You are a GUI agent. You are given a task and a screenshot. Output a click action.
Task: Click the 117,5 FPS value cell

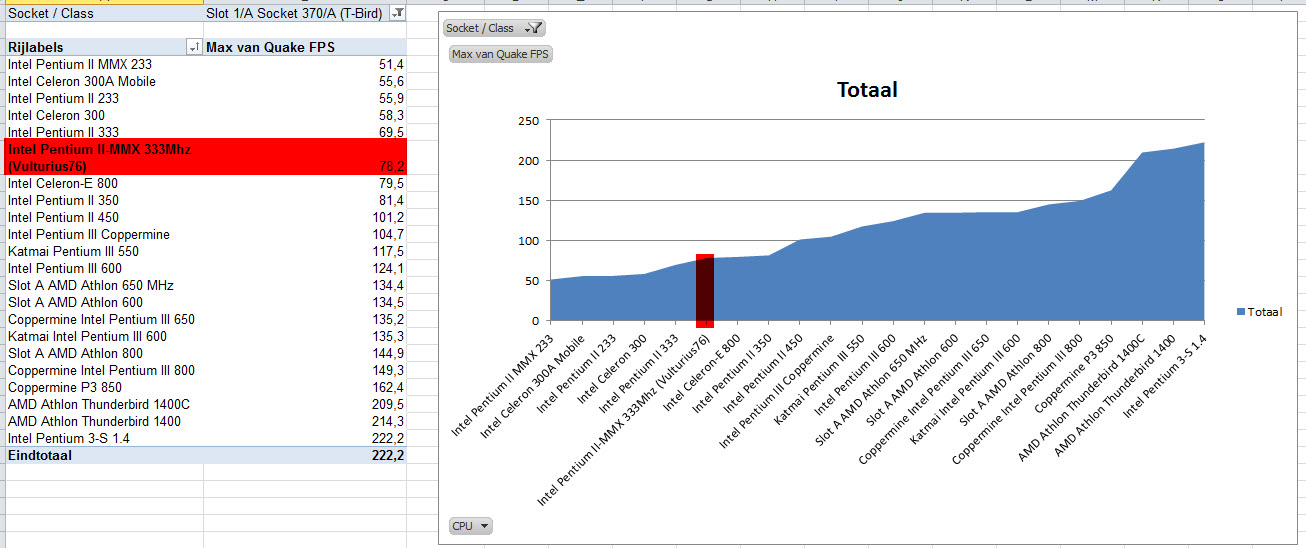click(x=304, y=251)
